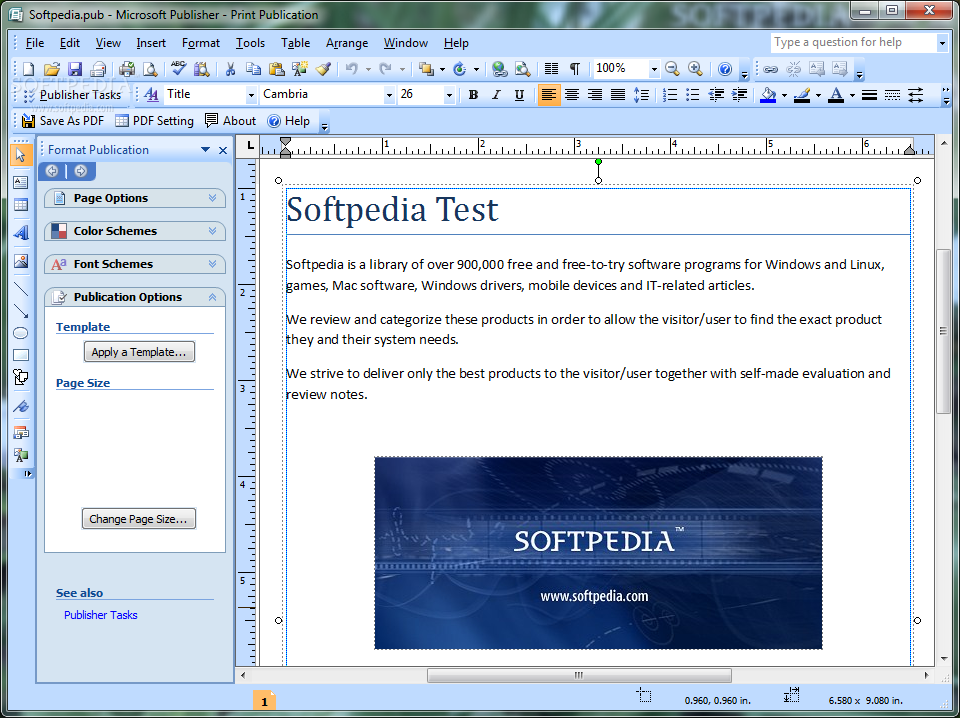Viewport: 960px width, 718px height.
Task: Open the Style dropdown showing Title
Action: (x=250, y=95)
